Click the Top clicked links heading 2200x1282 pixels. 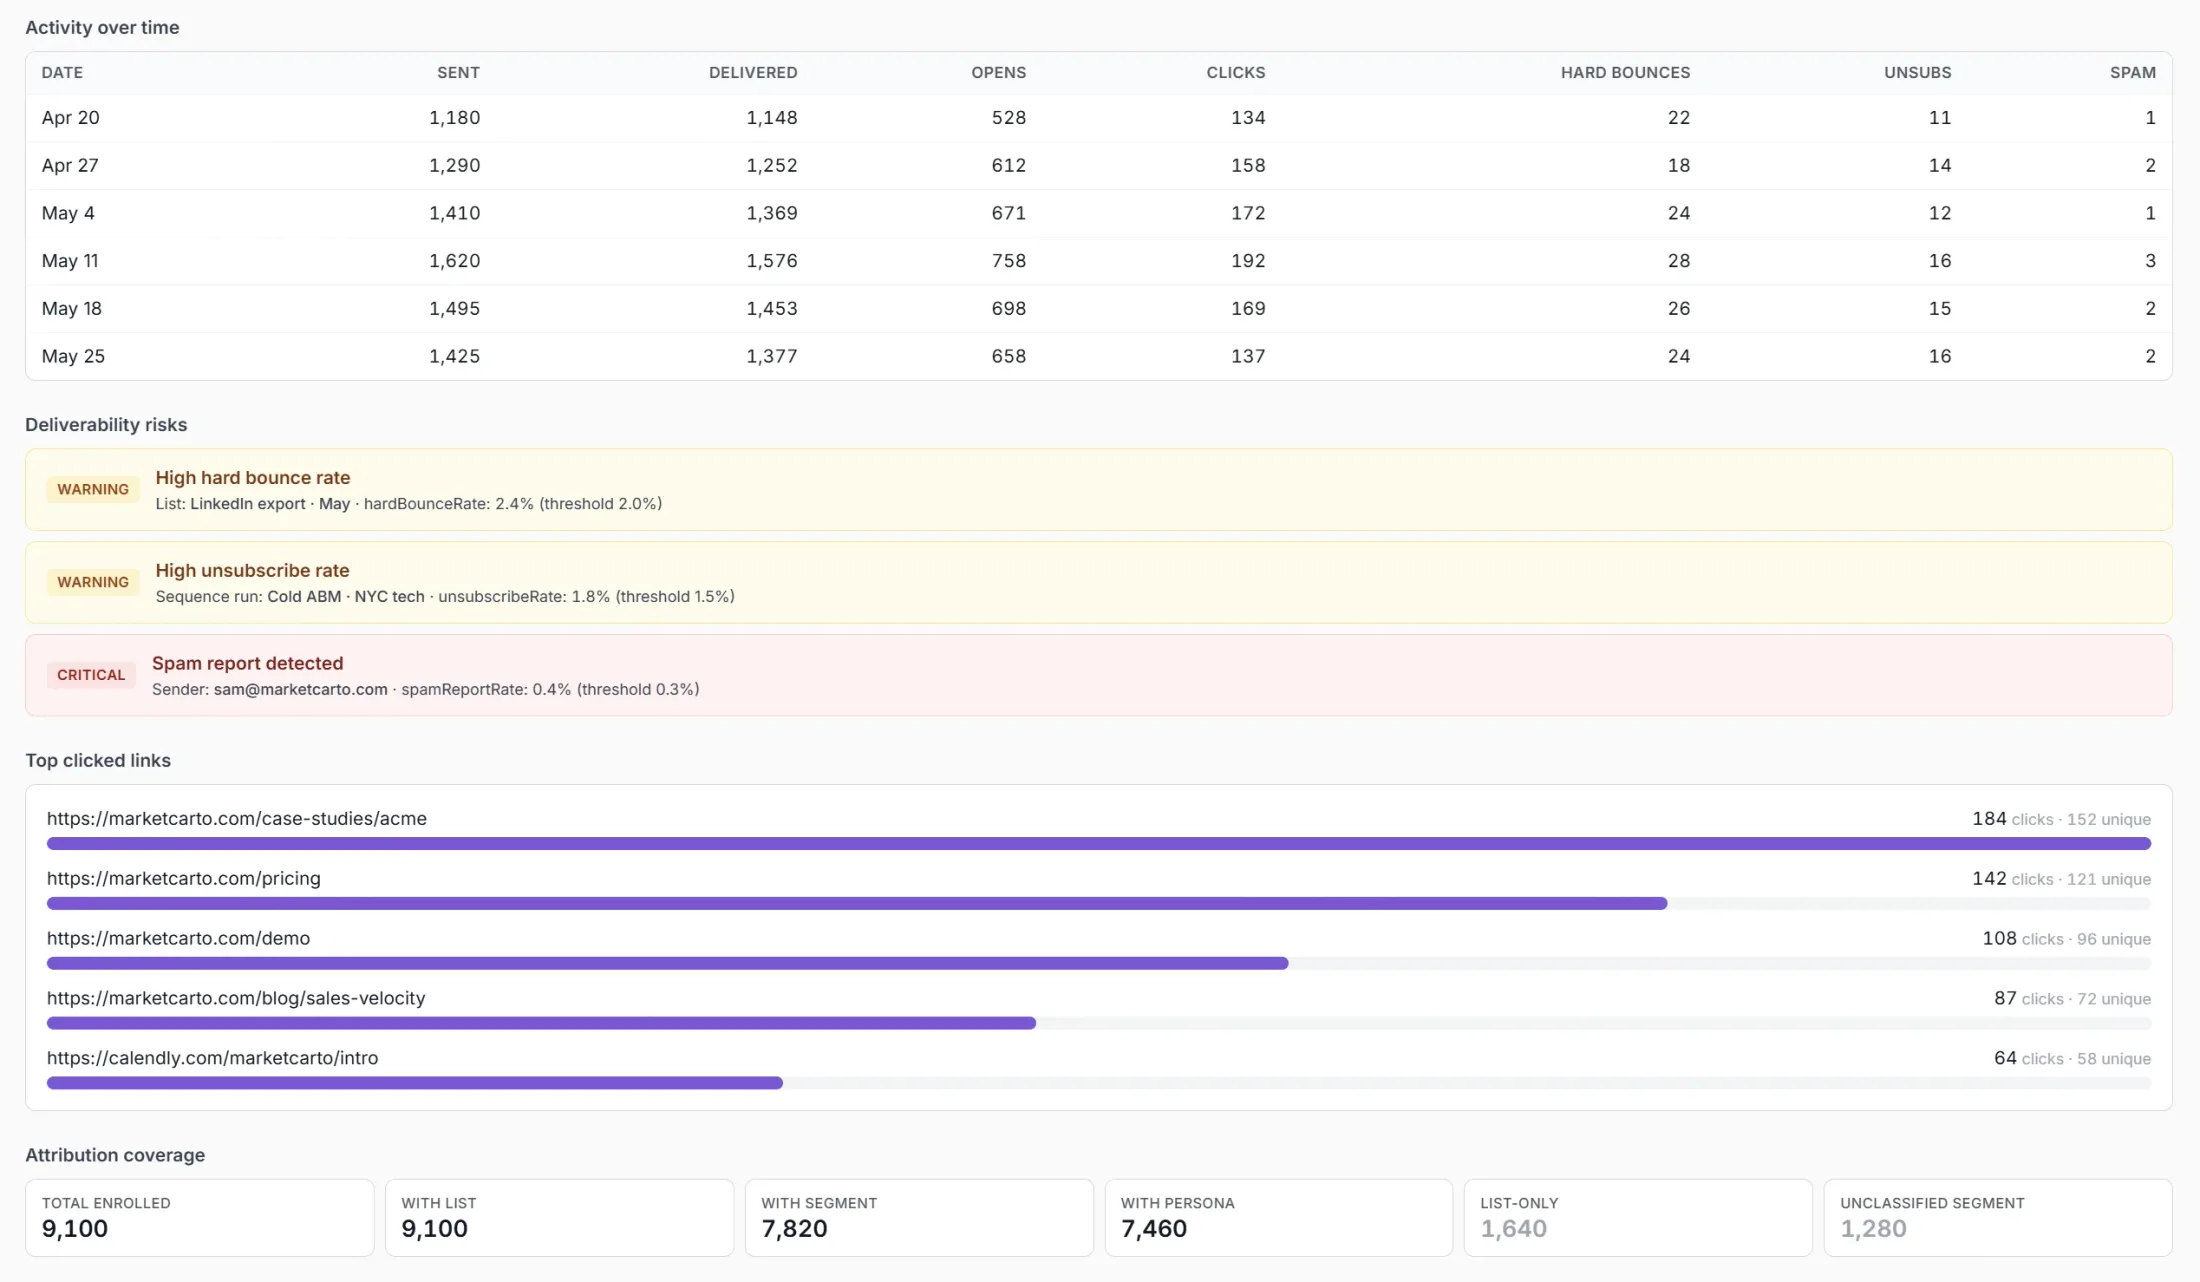coord(98,761)
